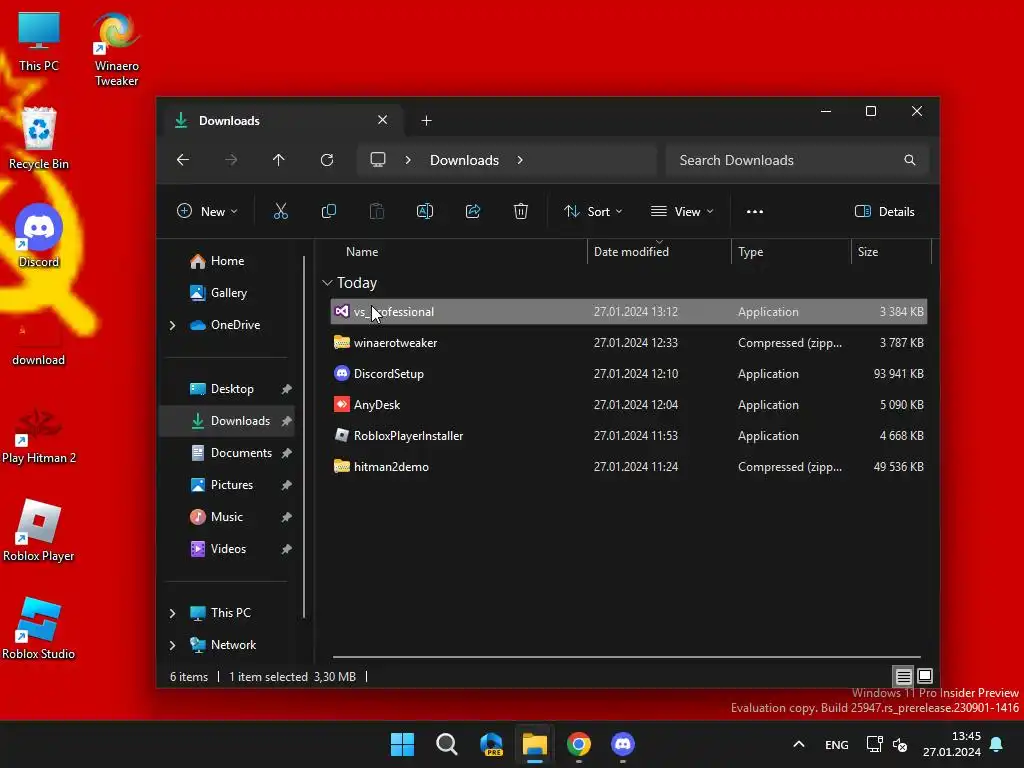Go back with the left arrow

click(183, 160)
